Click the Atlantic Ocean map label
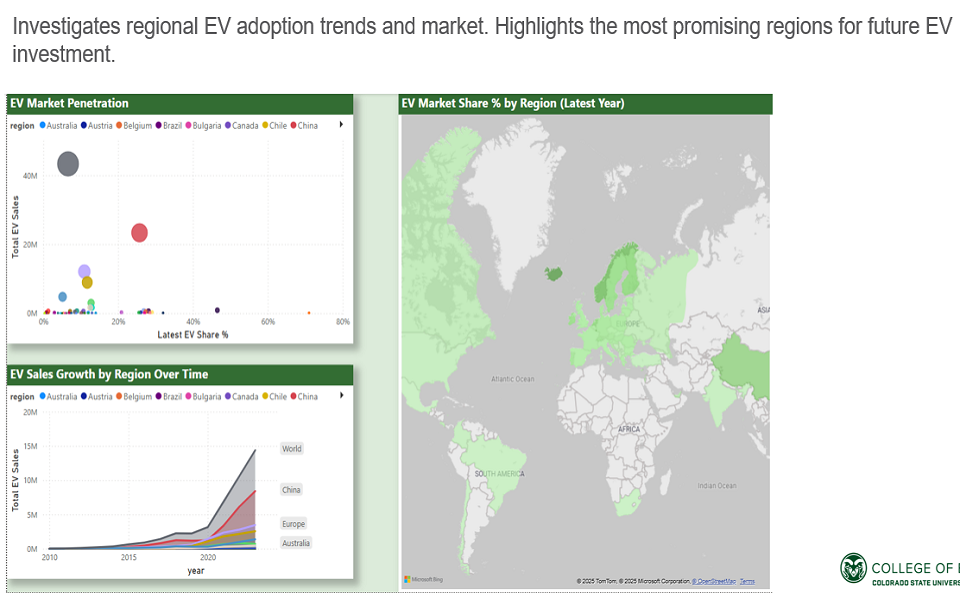Screen dimensions: 960x600 512,379
